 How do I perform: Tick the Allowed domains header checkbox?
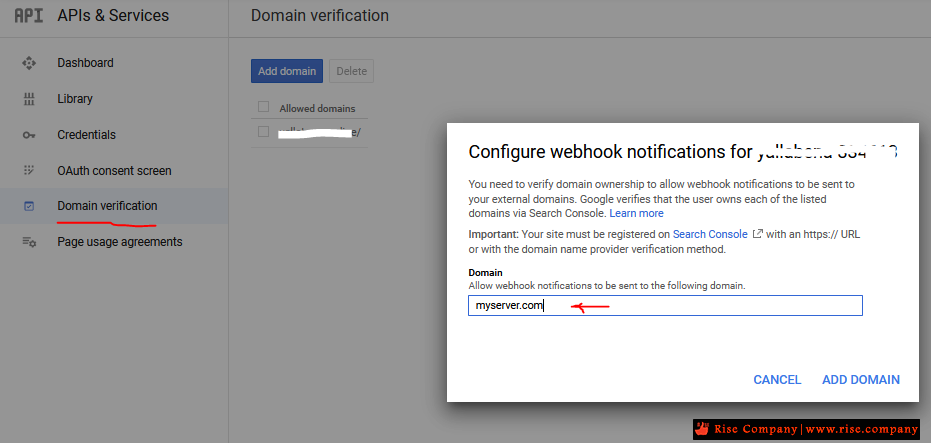[x=264, y=107]
